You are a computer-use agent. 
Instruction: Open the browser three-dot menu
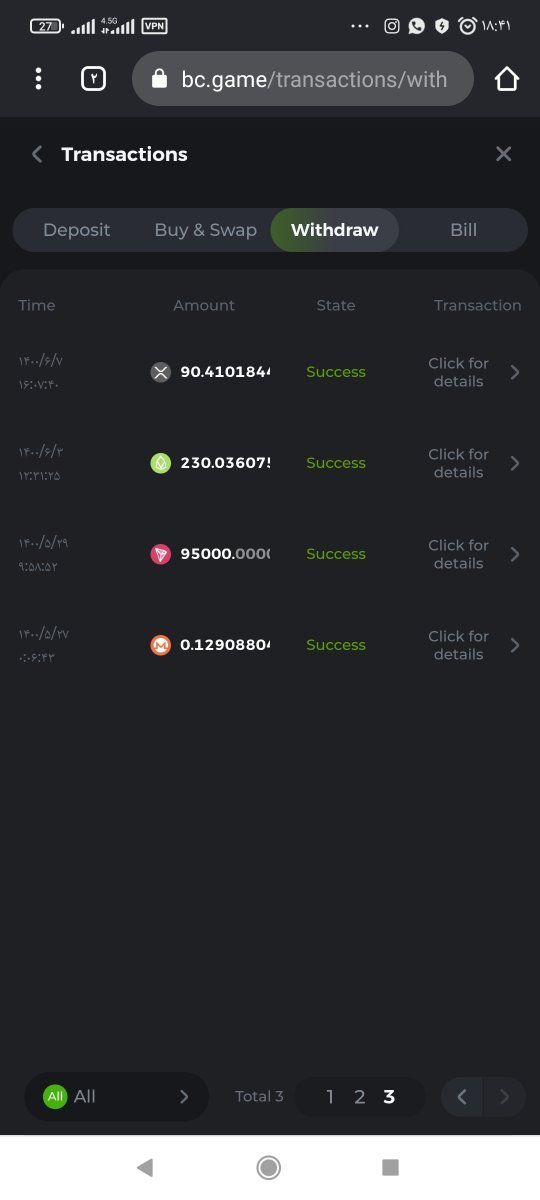coord(38,78)
